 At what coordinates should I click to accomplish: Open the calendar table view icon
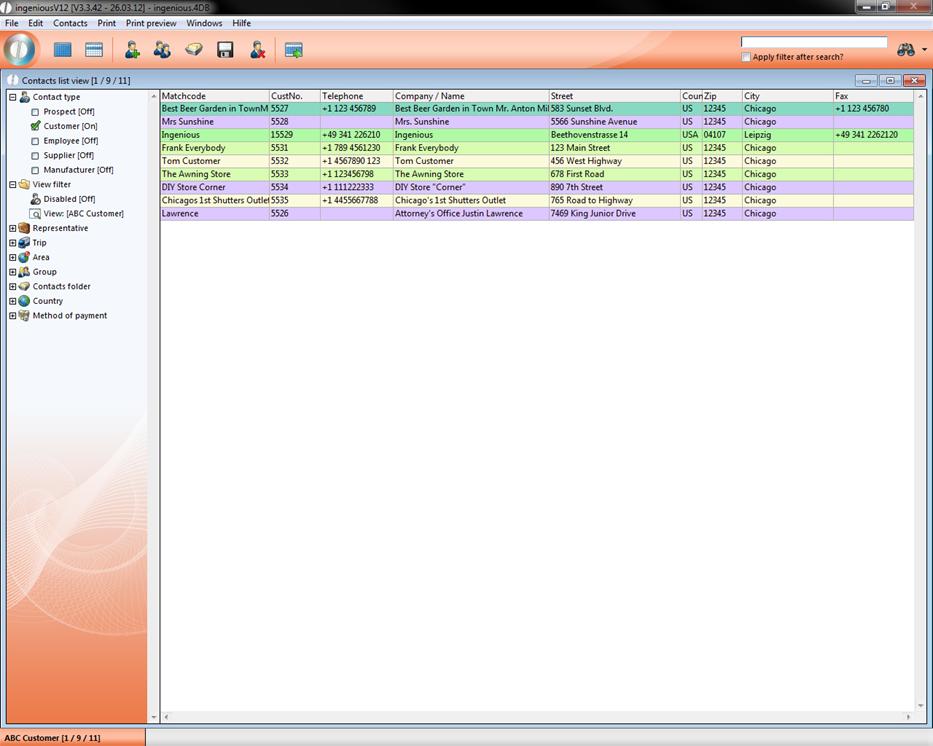(94, 49)
